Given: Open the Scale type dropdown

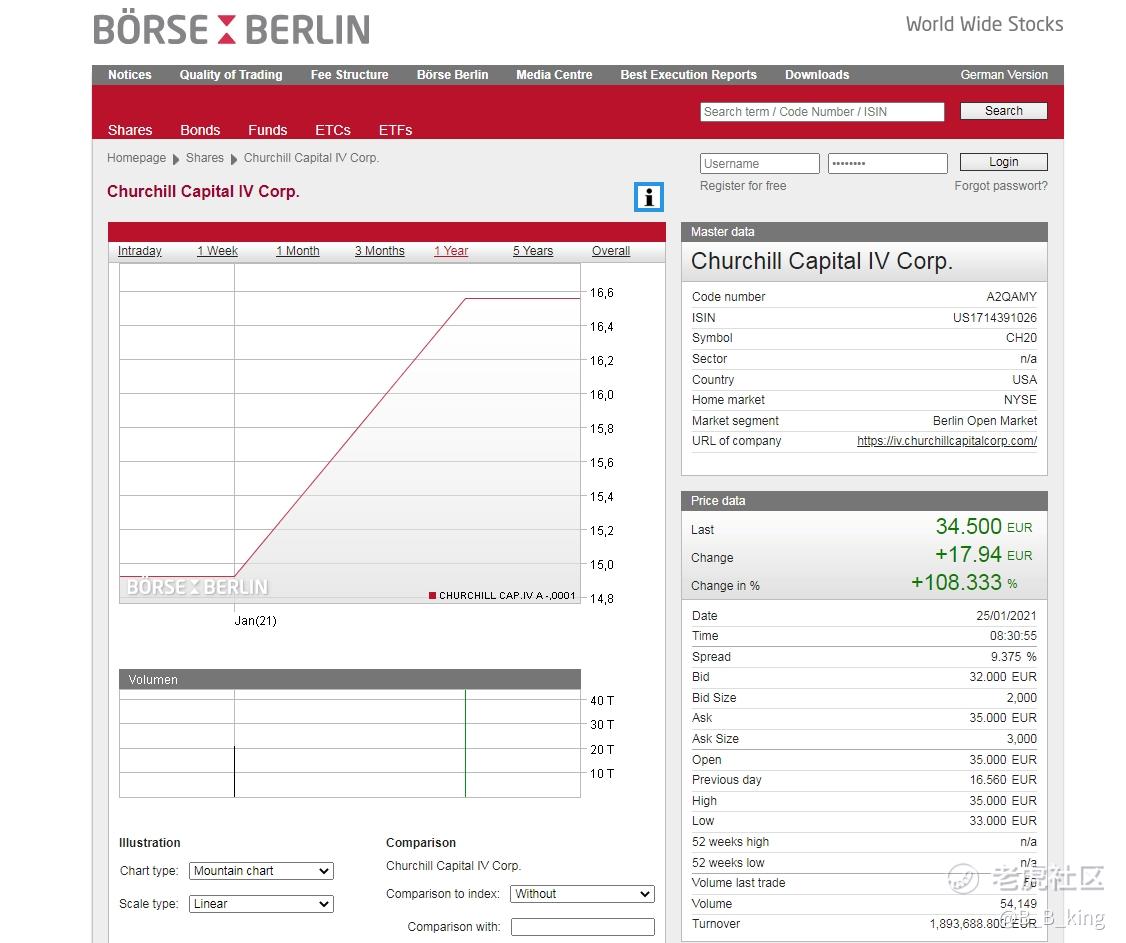Looking at the screenshot, I should click(261, 903).
